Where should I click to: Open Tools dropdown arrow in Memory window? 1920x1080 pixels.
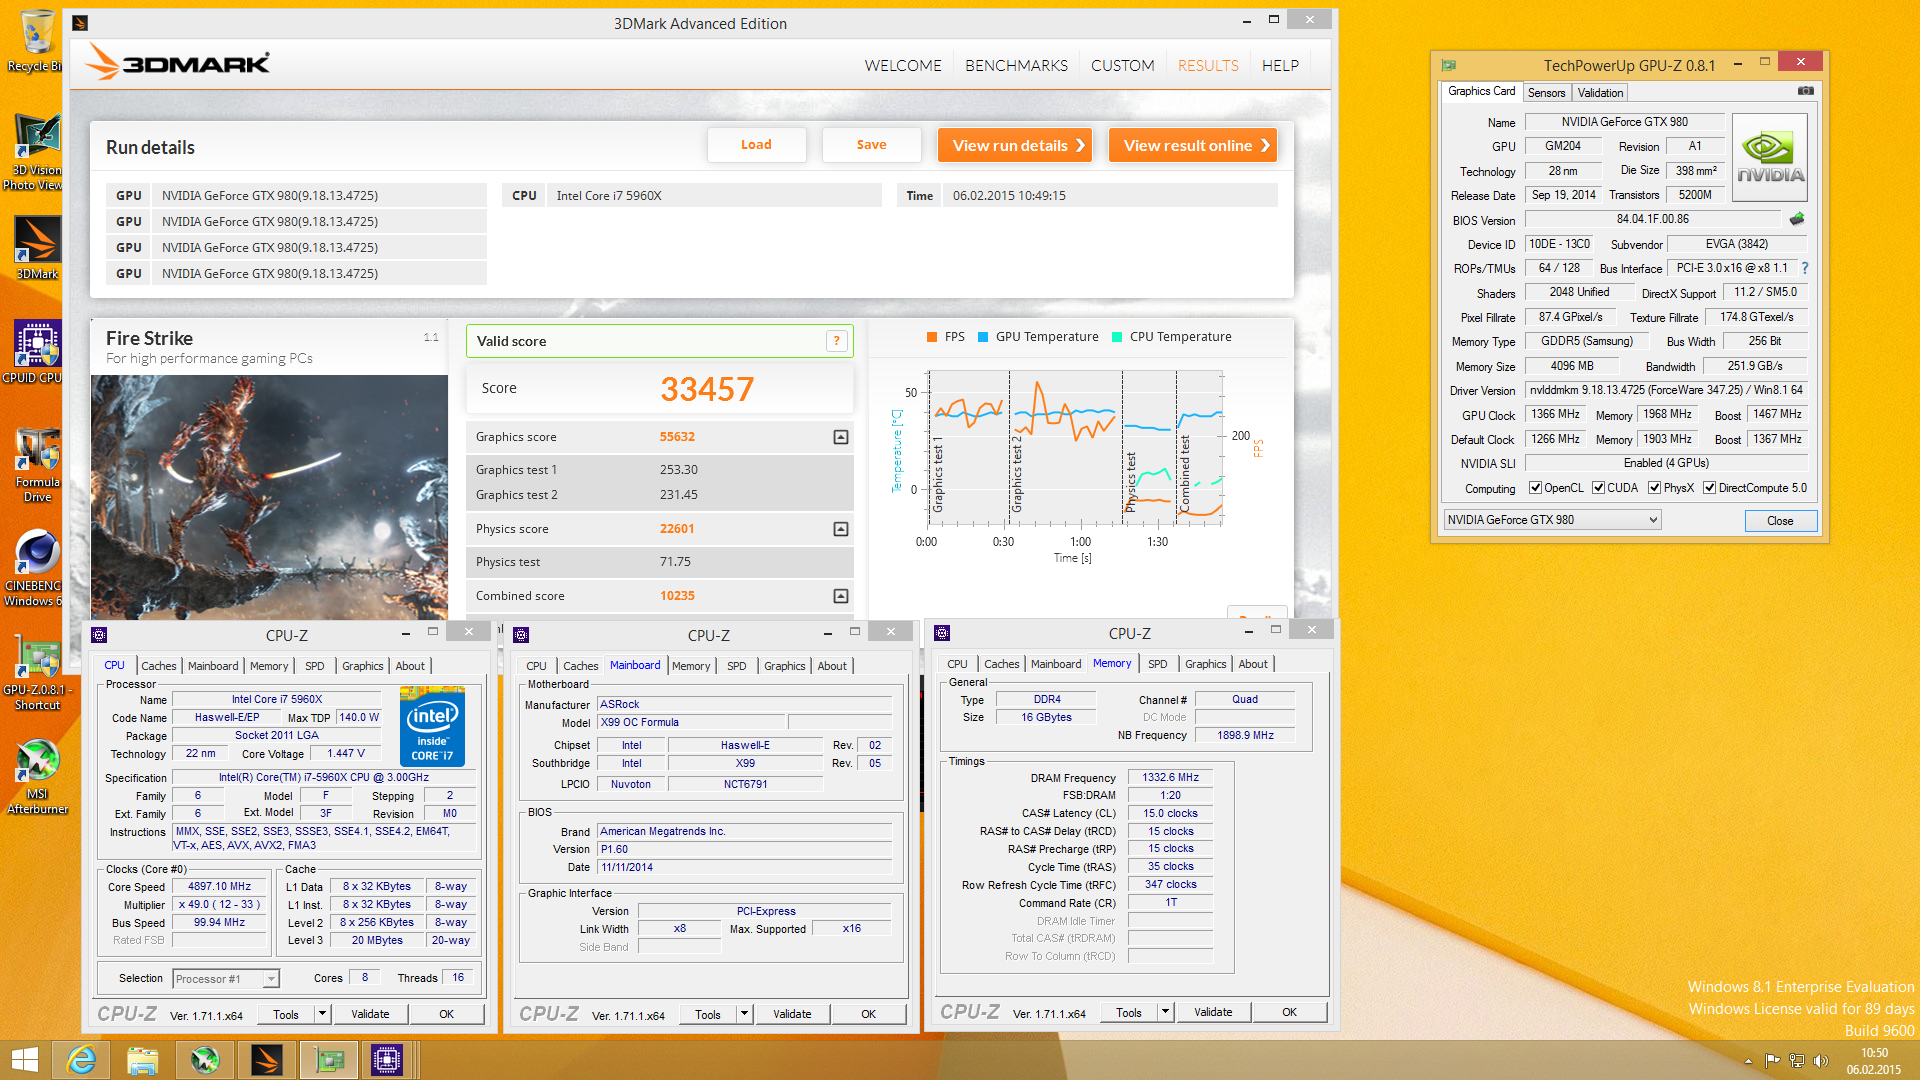click(1165, 1012)
